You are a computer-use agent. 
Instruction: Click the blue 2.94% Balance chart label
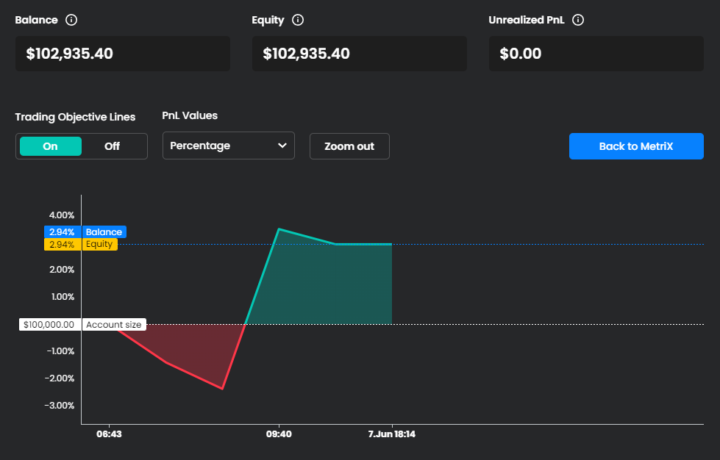click(85, 232)
